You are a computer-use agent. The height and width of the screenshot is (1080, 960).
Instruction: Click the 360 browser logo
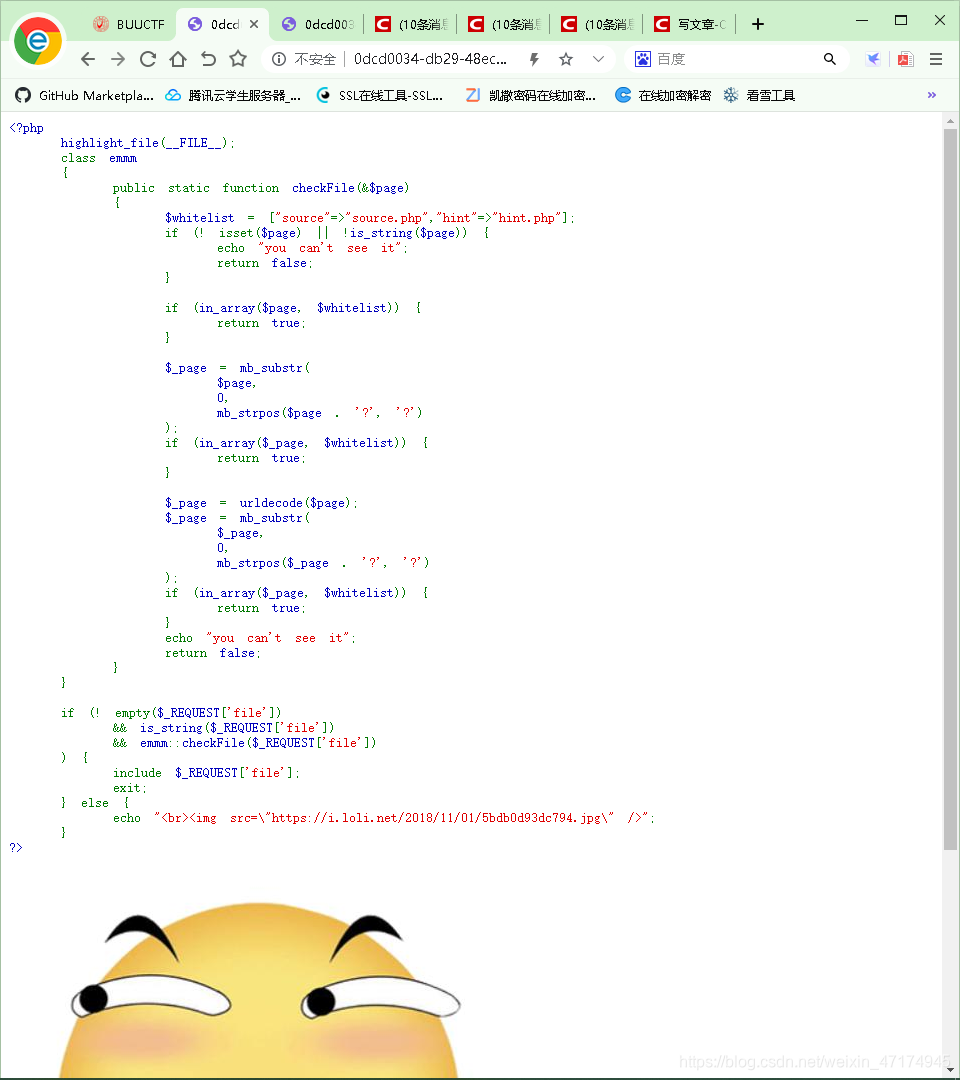[x=39, y=41]
